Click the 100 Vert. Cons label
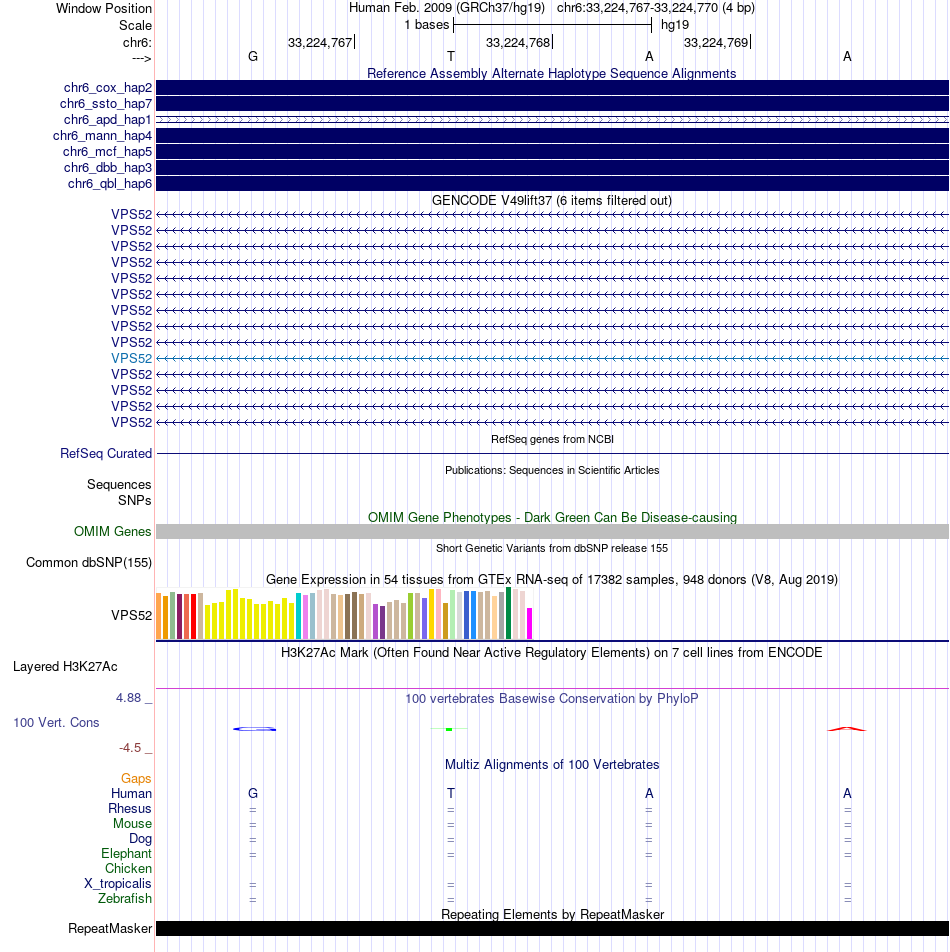The width and height of the screenshot is (950, 952). pyautogui.click(x=56, y=722)
